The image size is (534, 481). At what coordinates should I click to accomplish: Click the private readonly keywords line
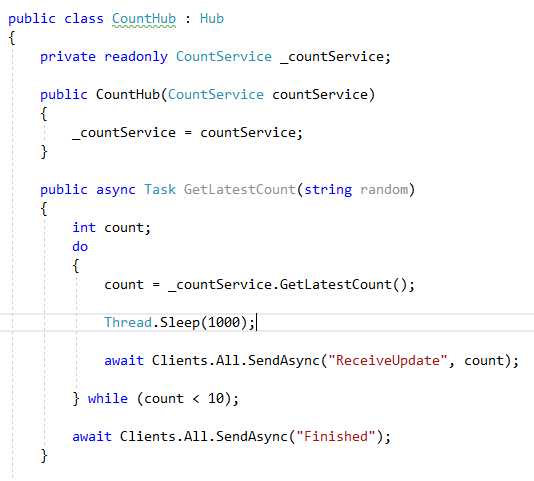pyautogui.click(x=104, y=57)
